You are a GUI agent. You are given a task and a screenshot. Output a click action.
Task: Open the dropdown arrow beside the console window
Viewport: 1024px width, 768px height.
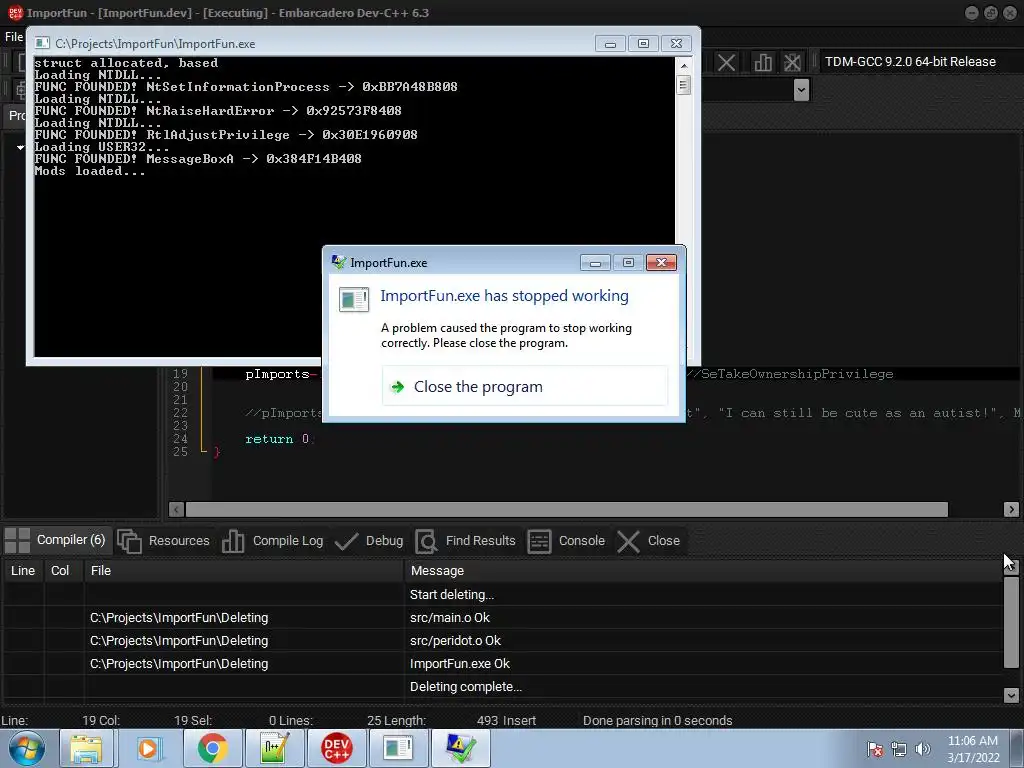pyautogui.click(x=801, y=89)
